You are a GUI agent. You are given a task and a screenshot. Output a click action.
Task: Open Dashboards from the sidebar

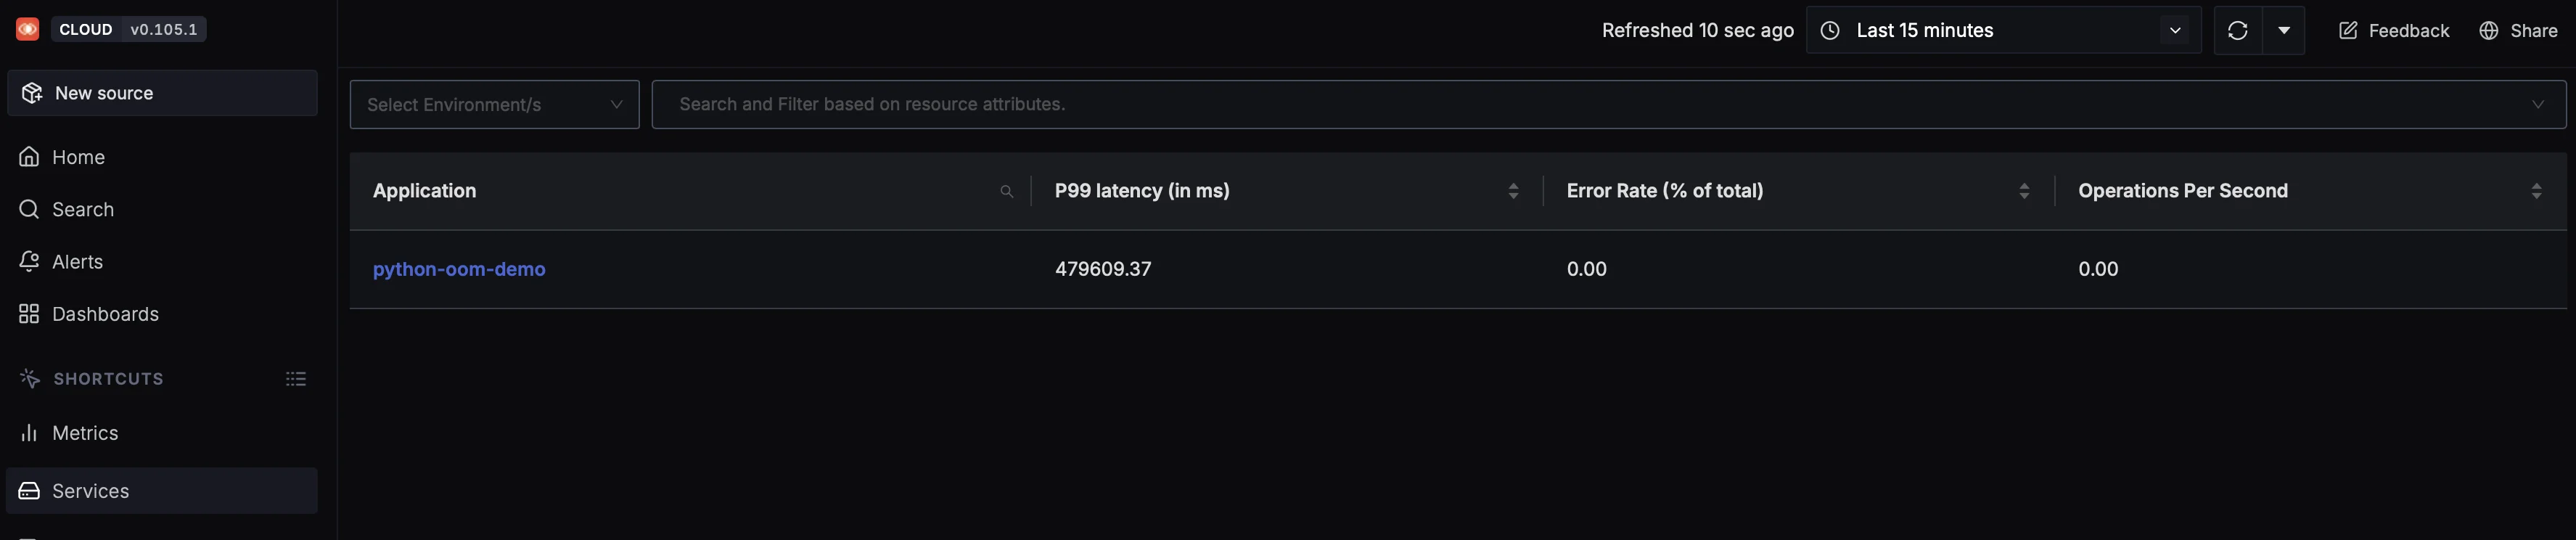[29, 313]
